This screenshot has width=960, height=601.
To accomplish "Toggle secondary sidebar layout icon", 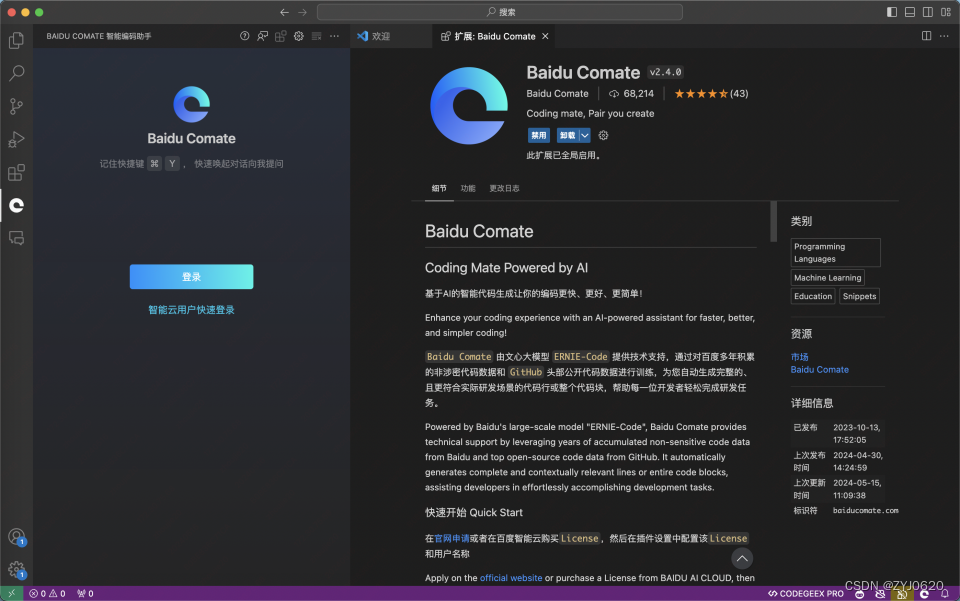I will [928, 12].
